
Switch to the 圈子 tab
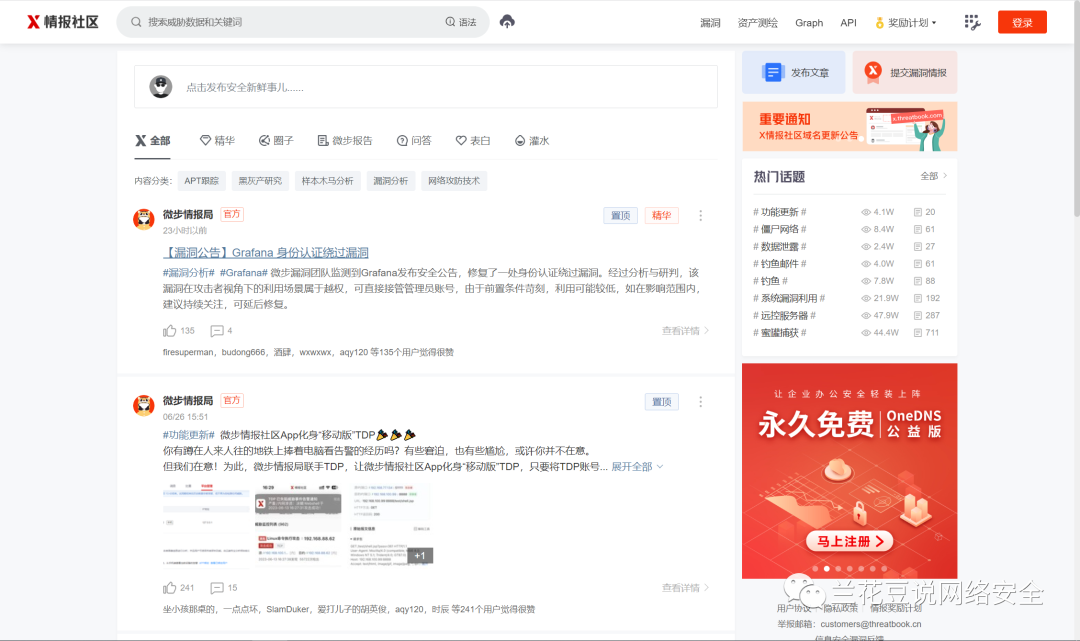pyautogui.click(x=276, y=140)
